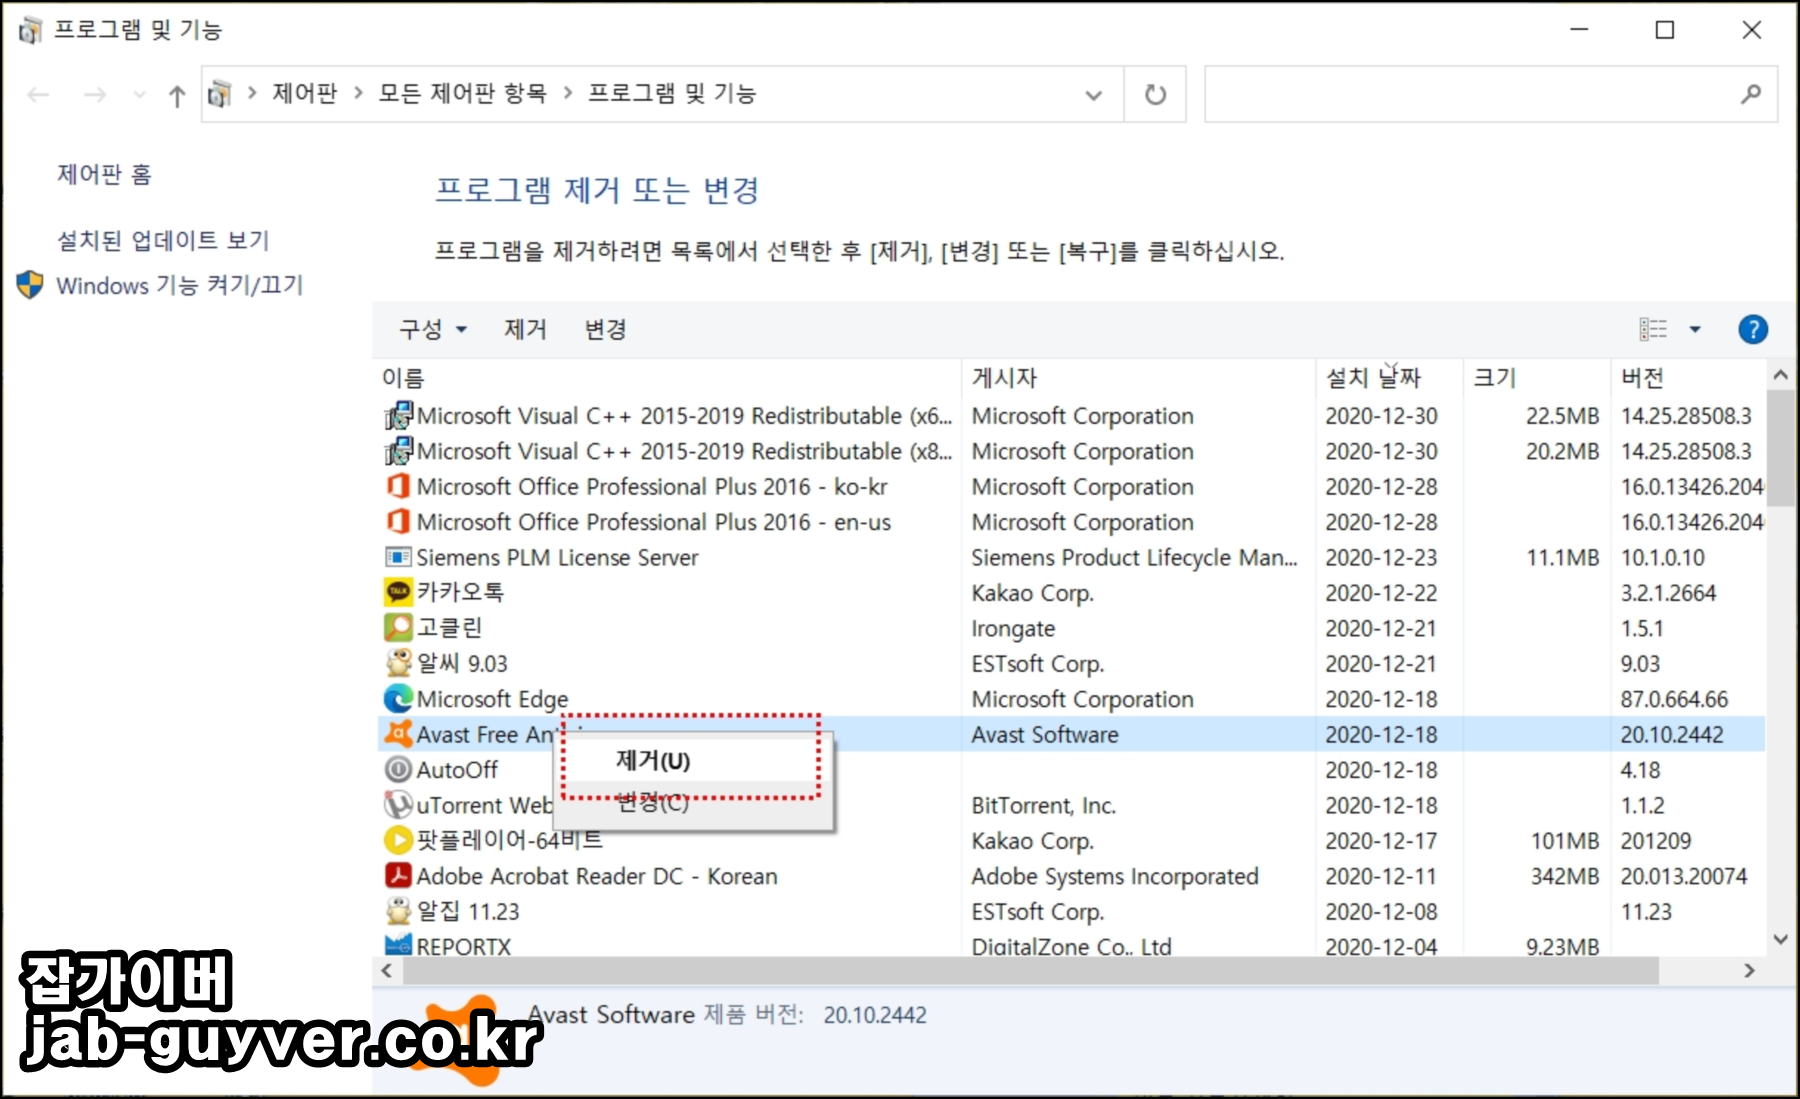The height and width of the screenshot is (1099, 1800).
Task: Select the Microsoft Edge program name
Action: (x=492, y=698)
